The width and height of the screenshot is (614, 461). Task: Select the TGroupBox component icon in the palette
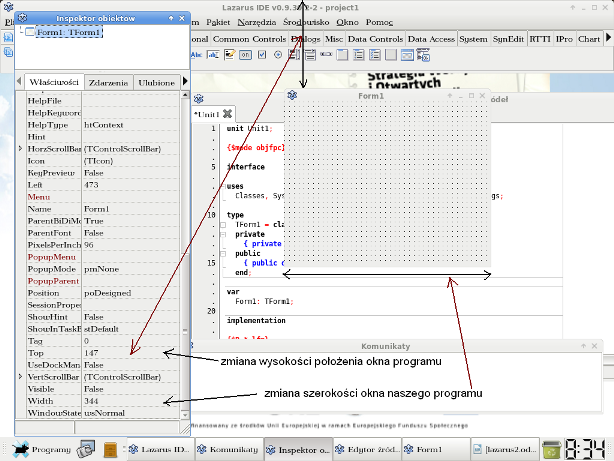coord(342,55)
